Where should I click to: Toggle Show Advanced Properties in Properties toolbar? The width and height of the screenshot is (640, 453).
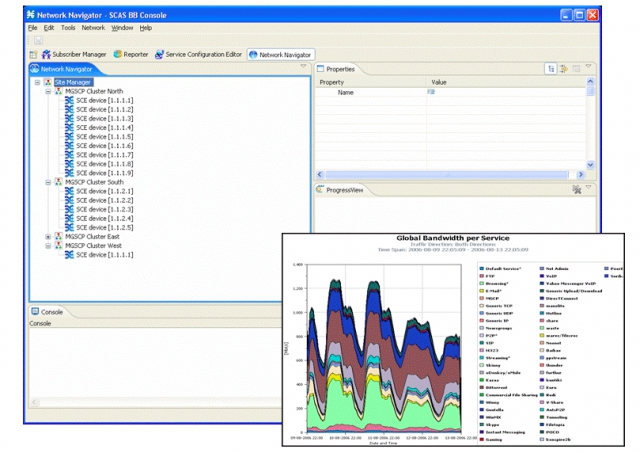[x=564, y=69]
